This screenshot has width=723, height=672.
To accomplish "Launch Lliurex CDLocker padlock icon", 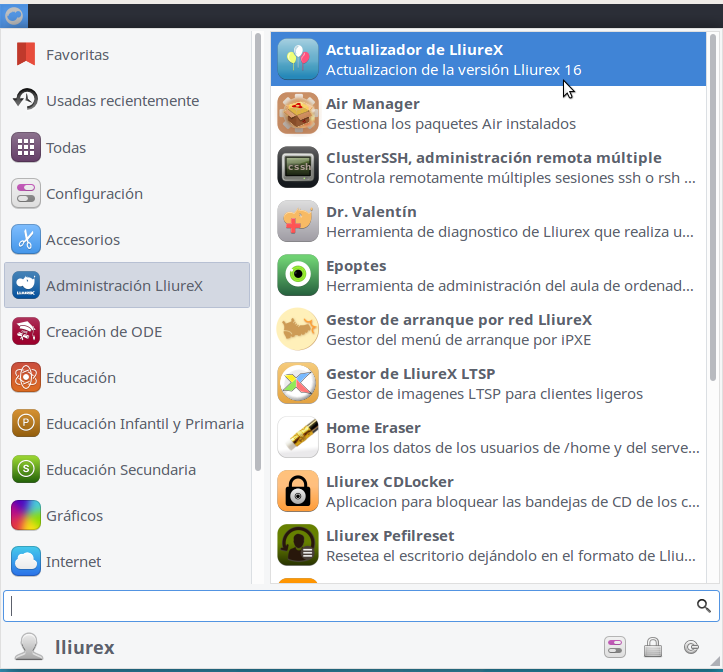I will pos(297,491).
